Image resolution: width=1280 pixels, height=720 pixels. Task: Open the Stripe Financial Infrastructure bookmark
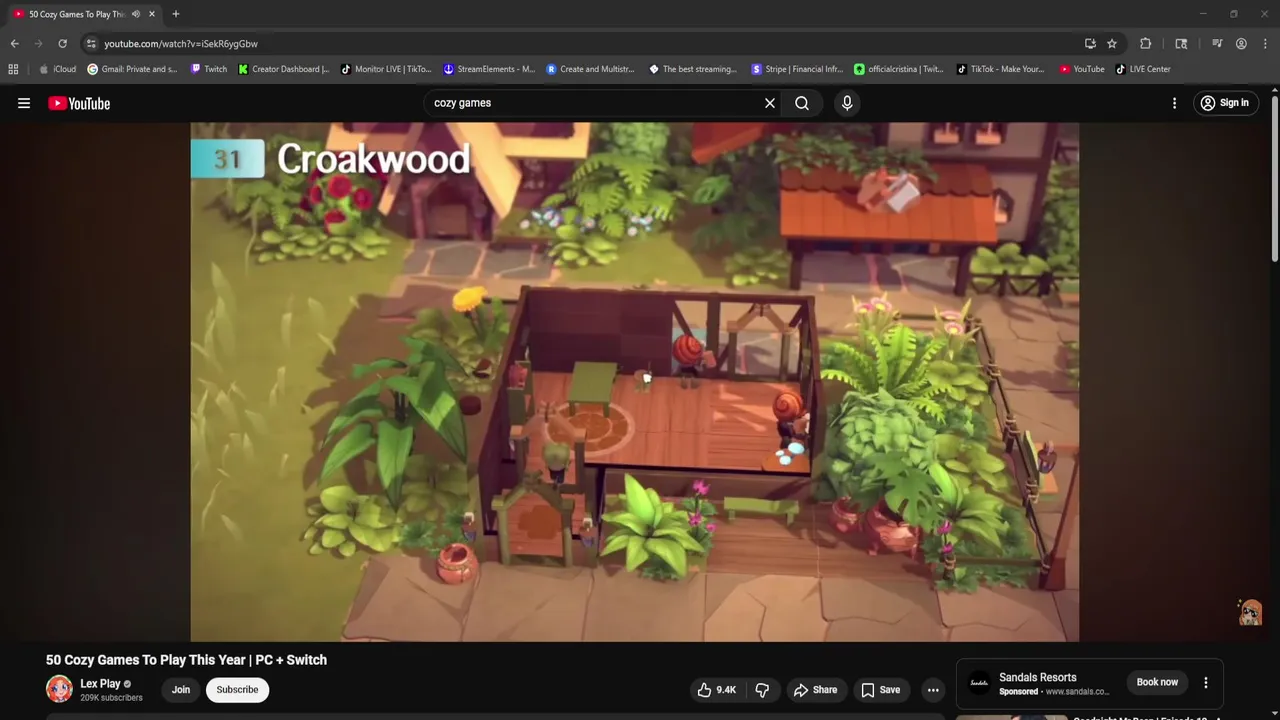click(x=797, y=69)
